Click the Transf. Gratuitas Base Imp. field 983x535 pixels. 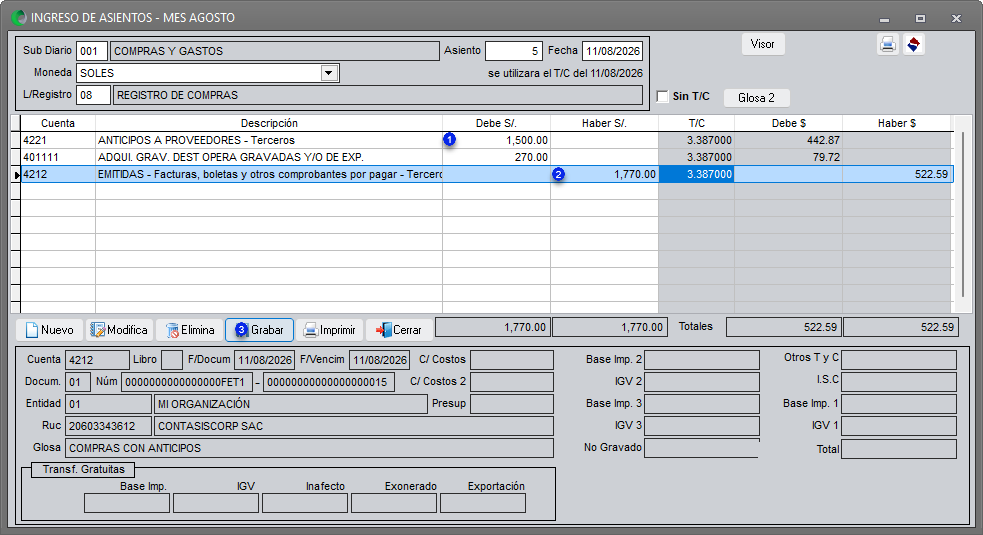pyautogui.click(x=127, y=503)
